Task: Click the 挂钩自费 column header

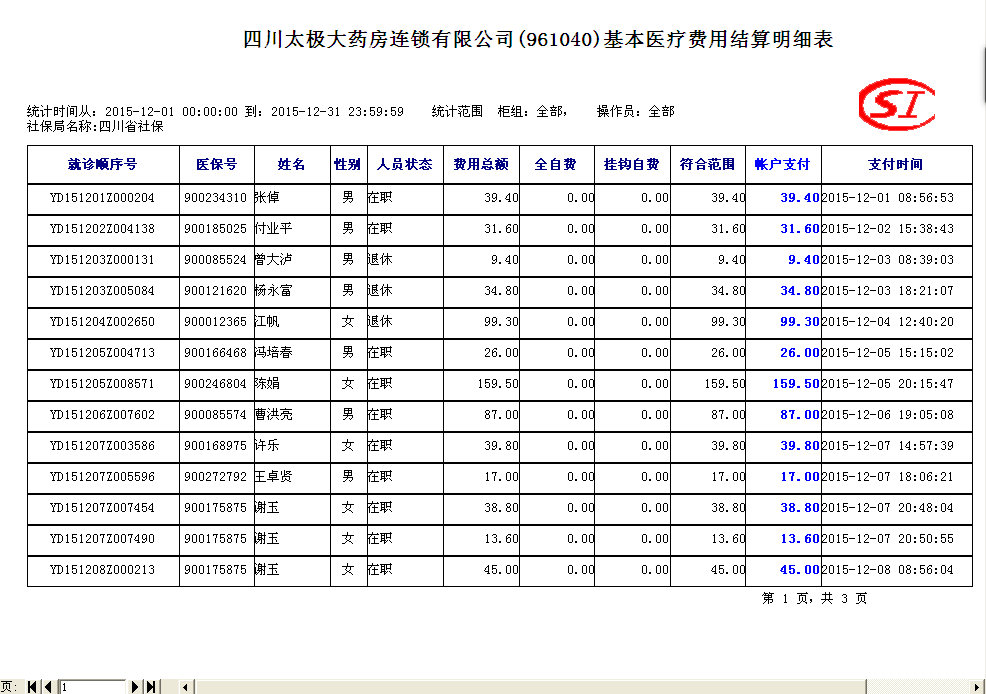Action: coord(631,165)
